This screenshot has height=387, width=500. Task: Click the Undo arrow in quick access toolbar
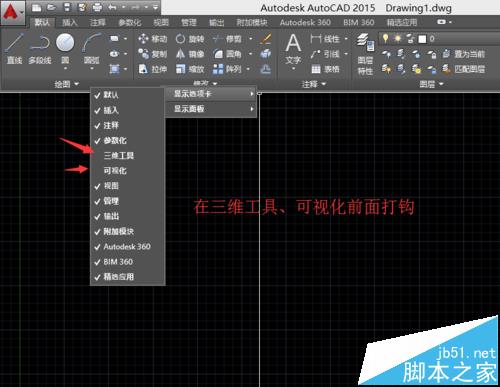(112, 7)
